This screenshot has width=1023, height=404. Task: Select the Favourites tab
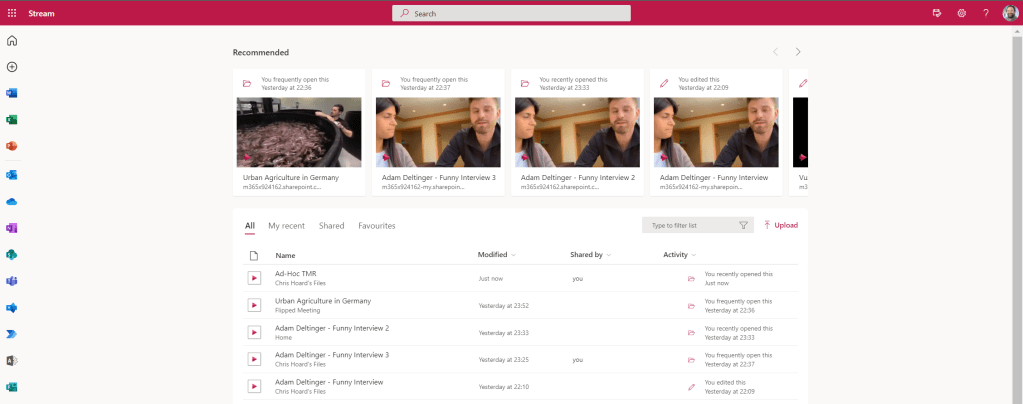point(377,226)
